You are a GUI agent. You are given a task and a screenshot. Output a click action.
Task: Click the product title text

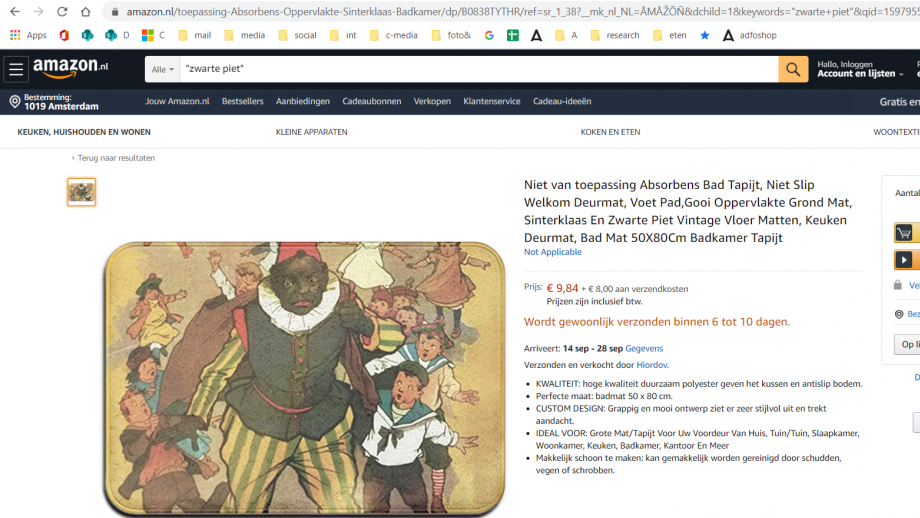pyautogui.click(x=688, y=211)
